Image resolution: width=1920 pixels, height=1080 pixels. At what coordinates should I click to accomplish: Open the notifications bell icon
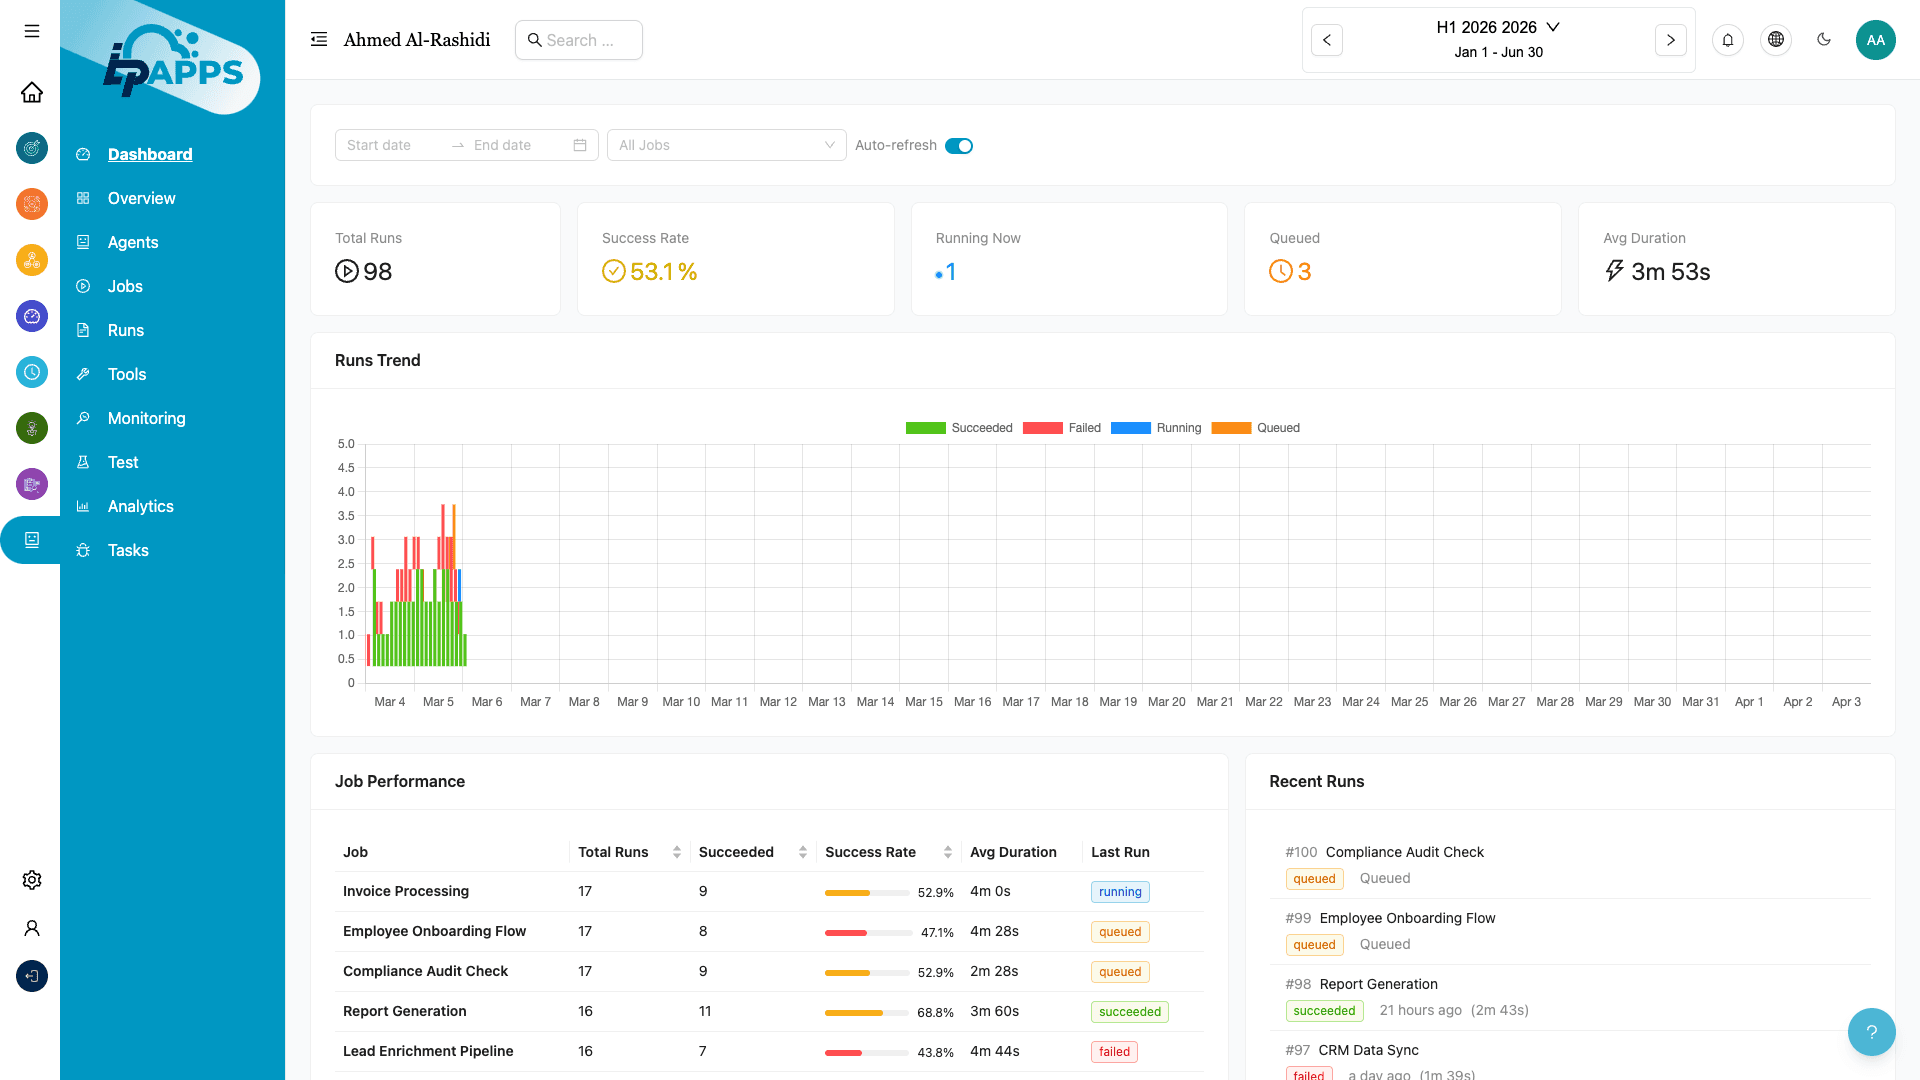click(x=1728, y=40)
